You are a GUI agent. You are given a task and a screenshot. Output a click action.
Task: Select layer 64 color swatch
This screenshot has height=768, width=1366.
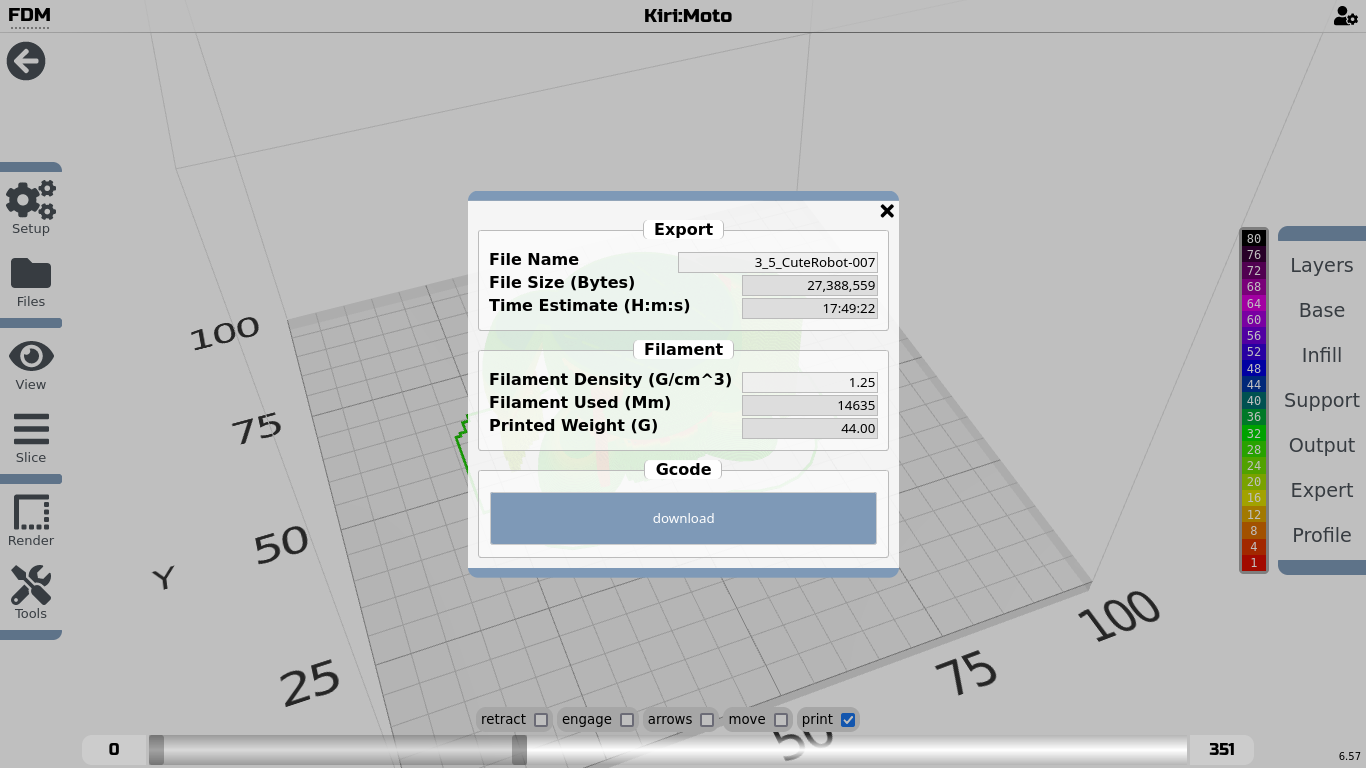point(1253,303)
